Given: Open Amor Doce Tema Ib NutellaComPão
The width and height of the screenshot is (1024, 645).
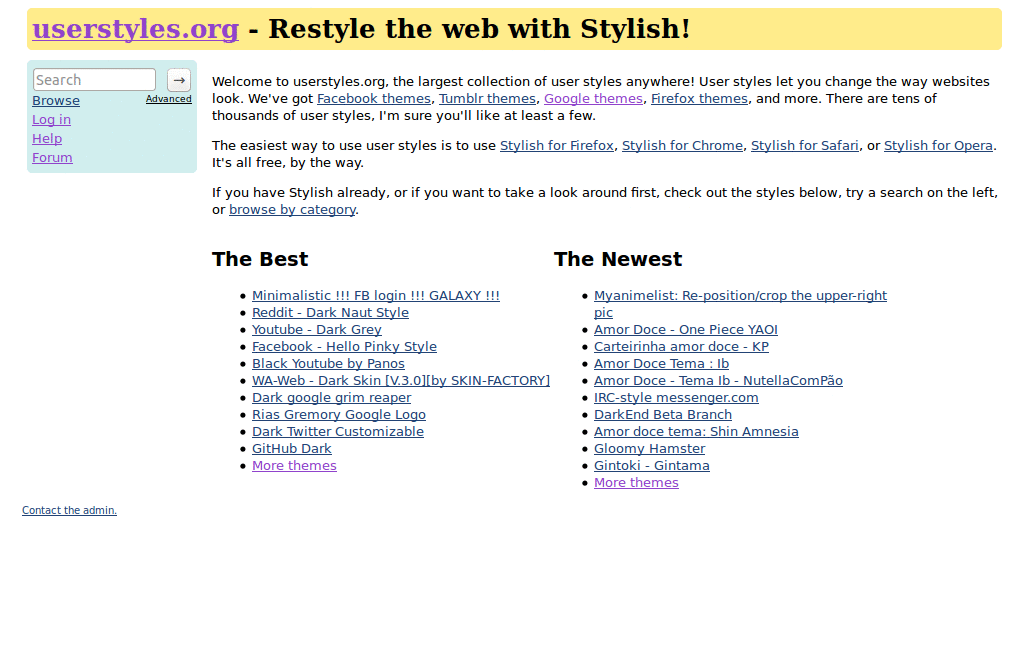Looking at the screenshot, I should coord(718,381).
